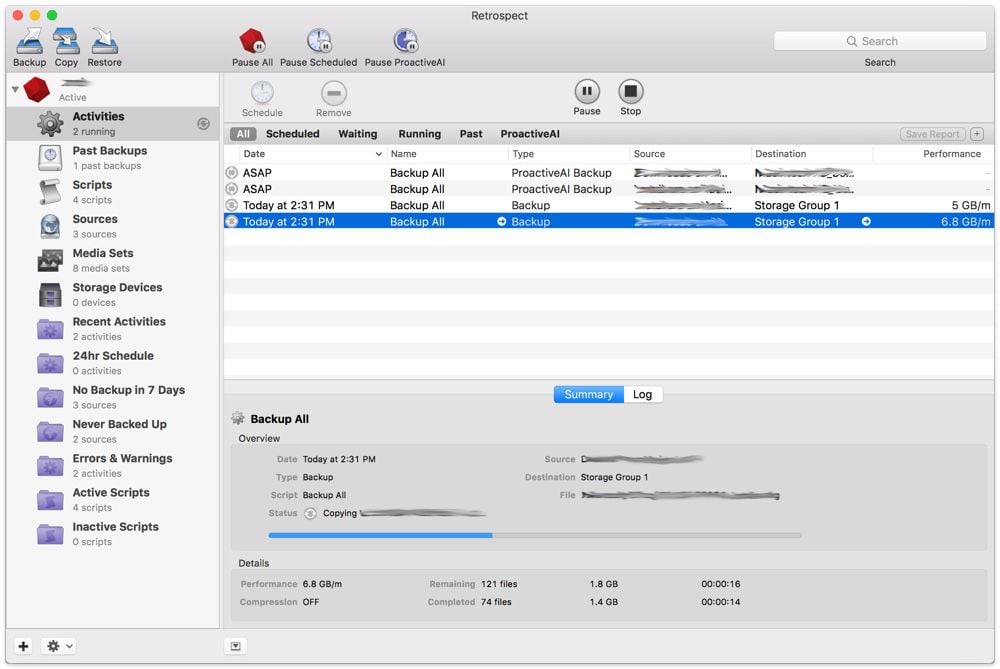Open 24hr Schedule folder
The image size is (1000, 669).
coord(113,363)
